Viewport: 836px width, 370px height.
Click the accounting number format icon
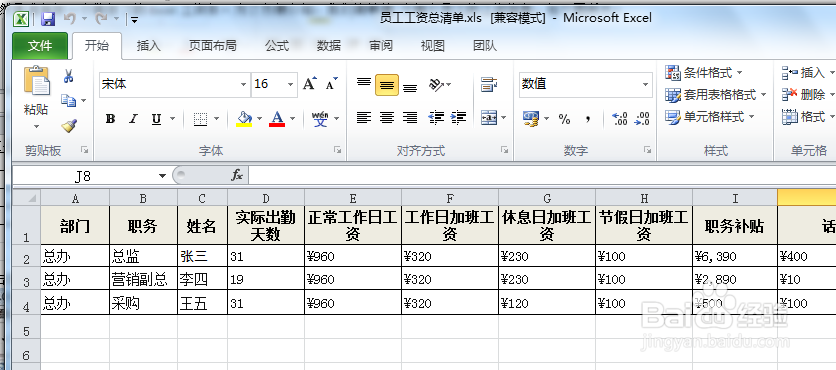coord(531,118)
